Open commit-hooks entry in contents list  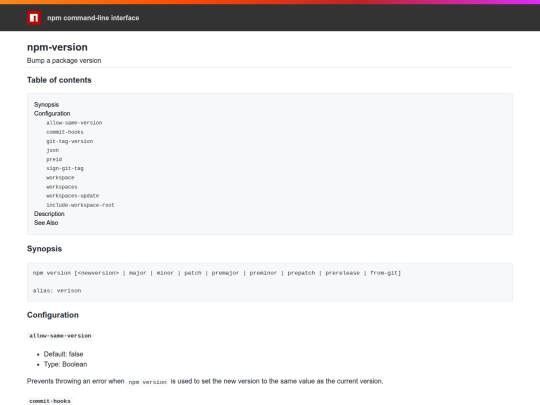pyautogui.click(x=65, y=132)
